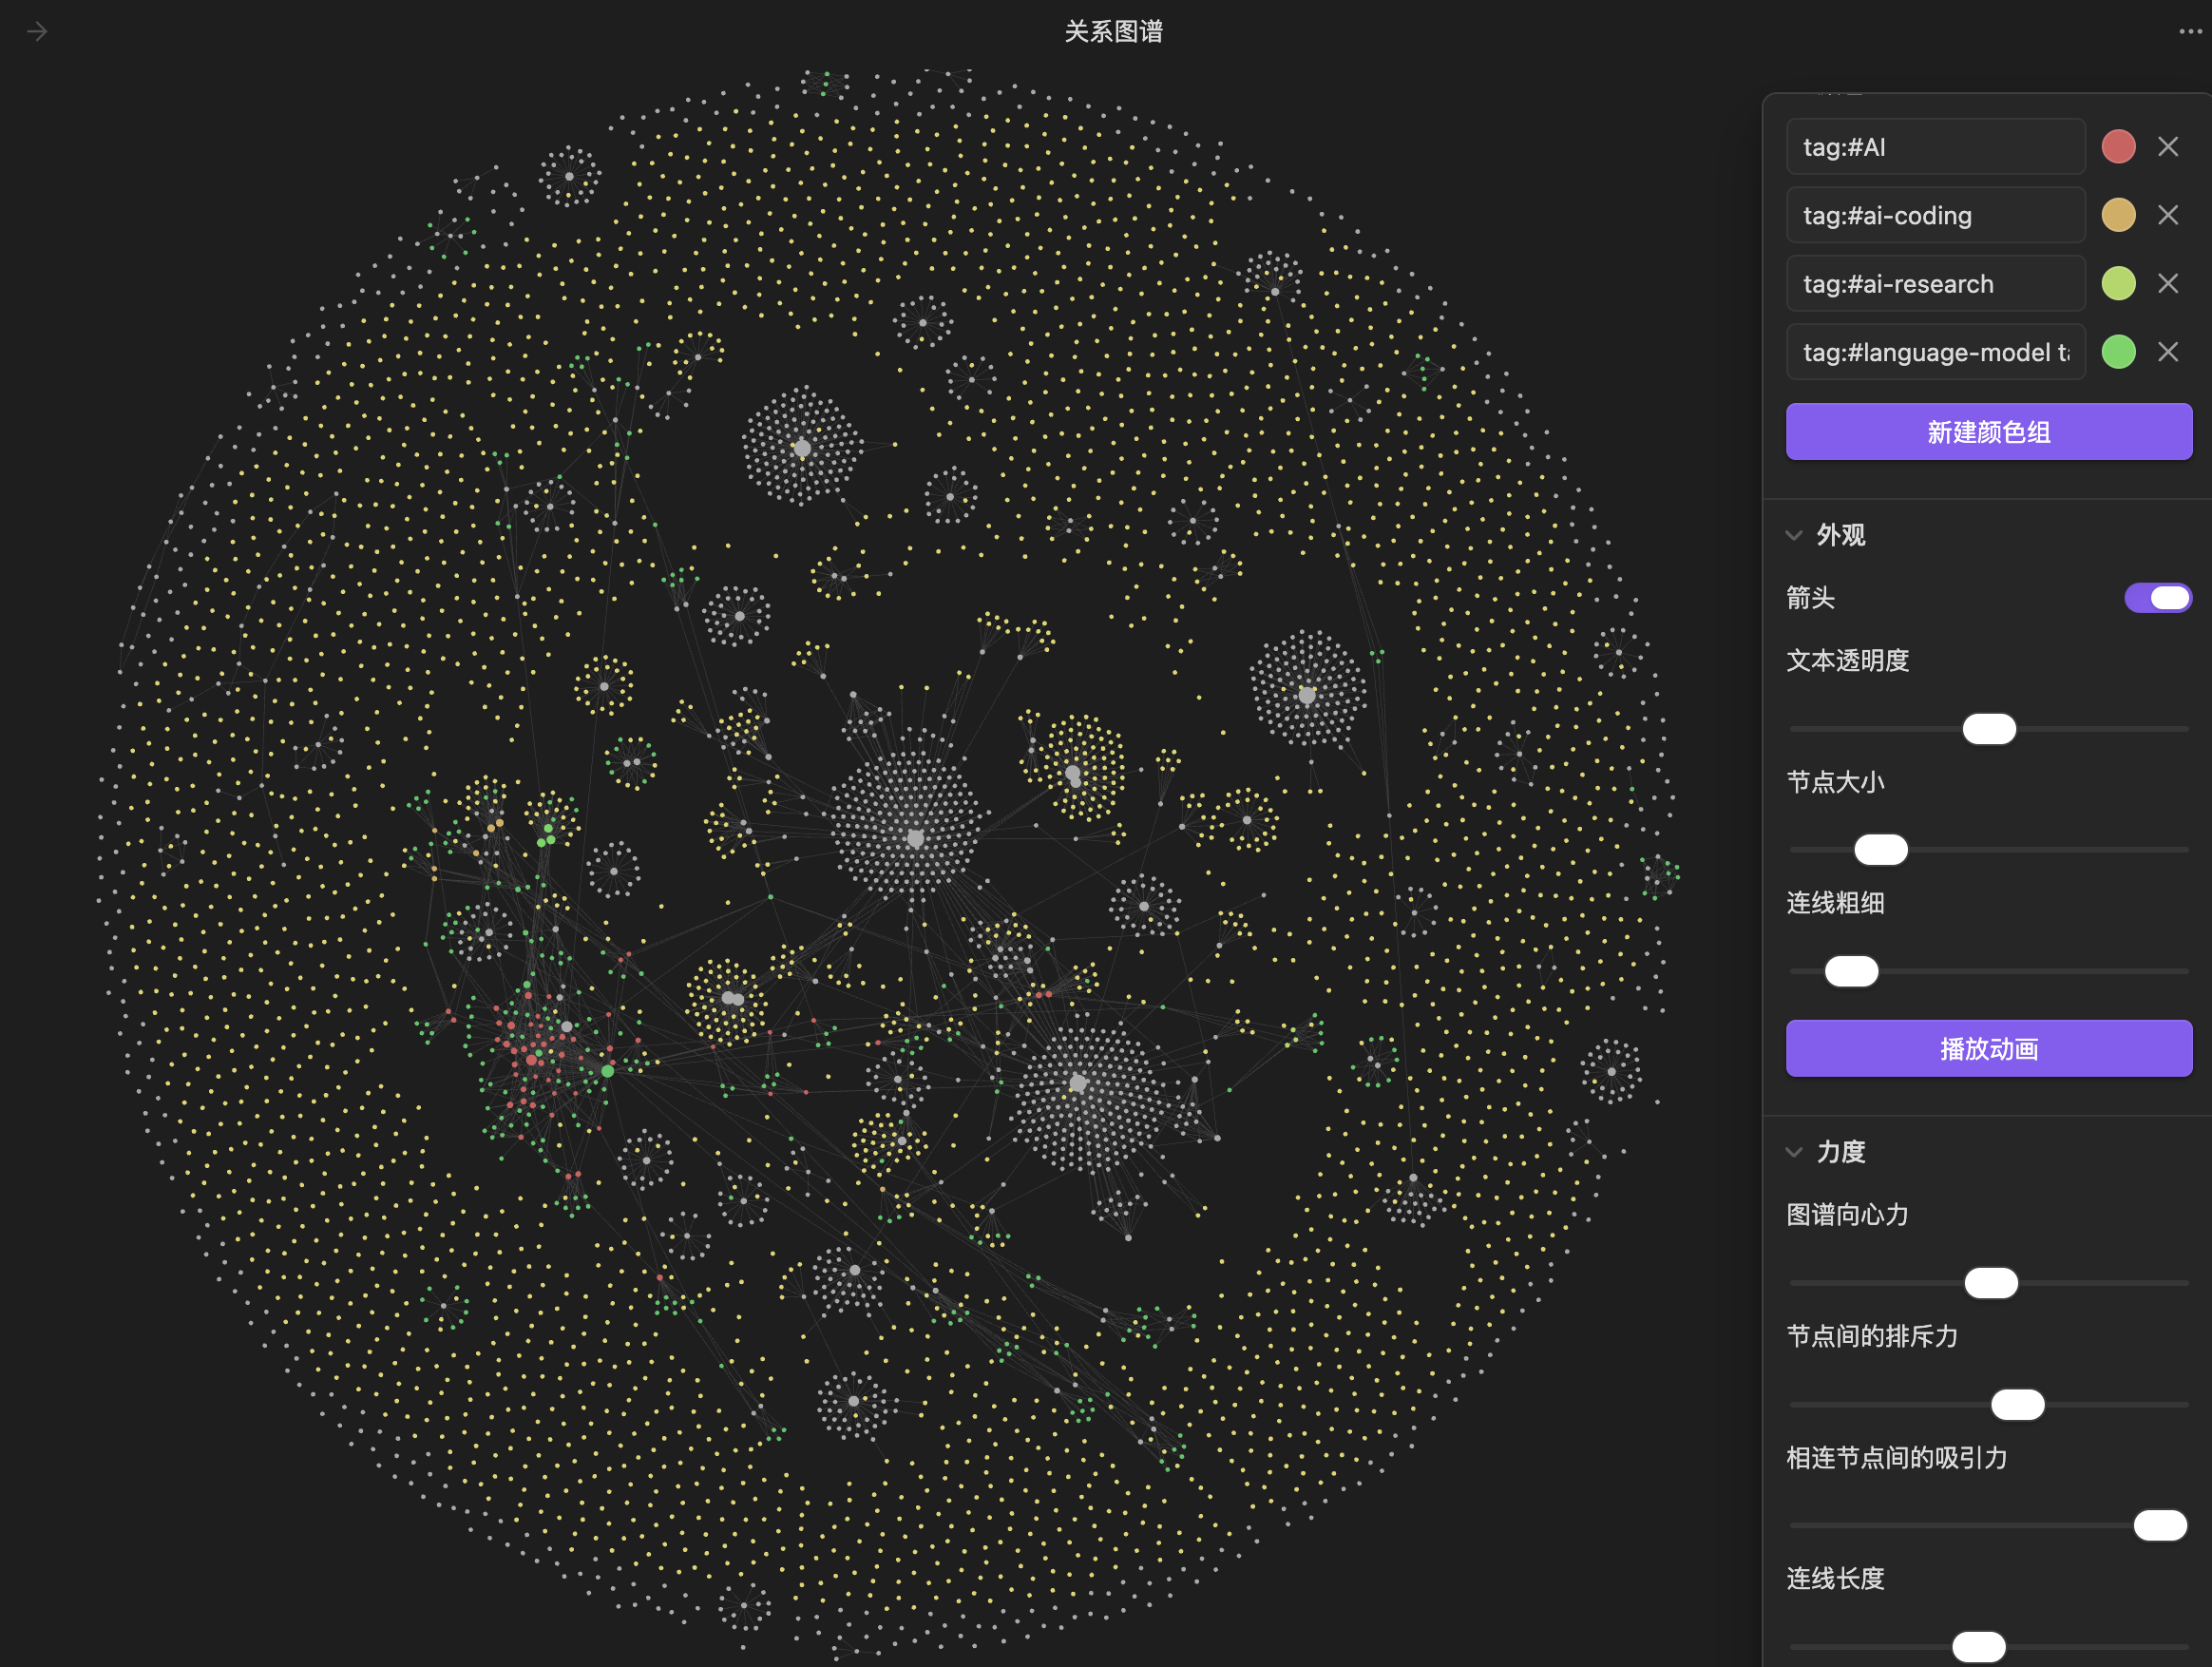Click the 节点大小 slider handle
The height and width of the screenshot is (1667, 2212).
pos(1881,850)
